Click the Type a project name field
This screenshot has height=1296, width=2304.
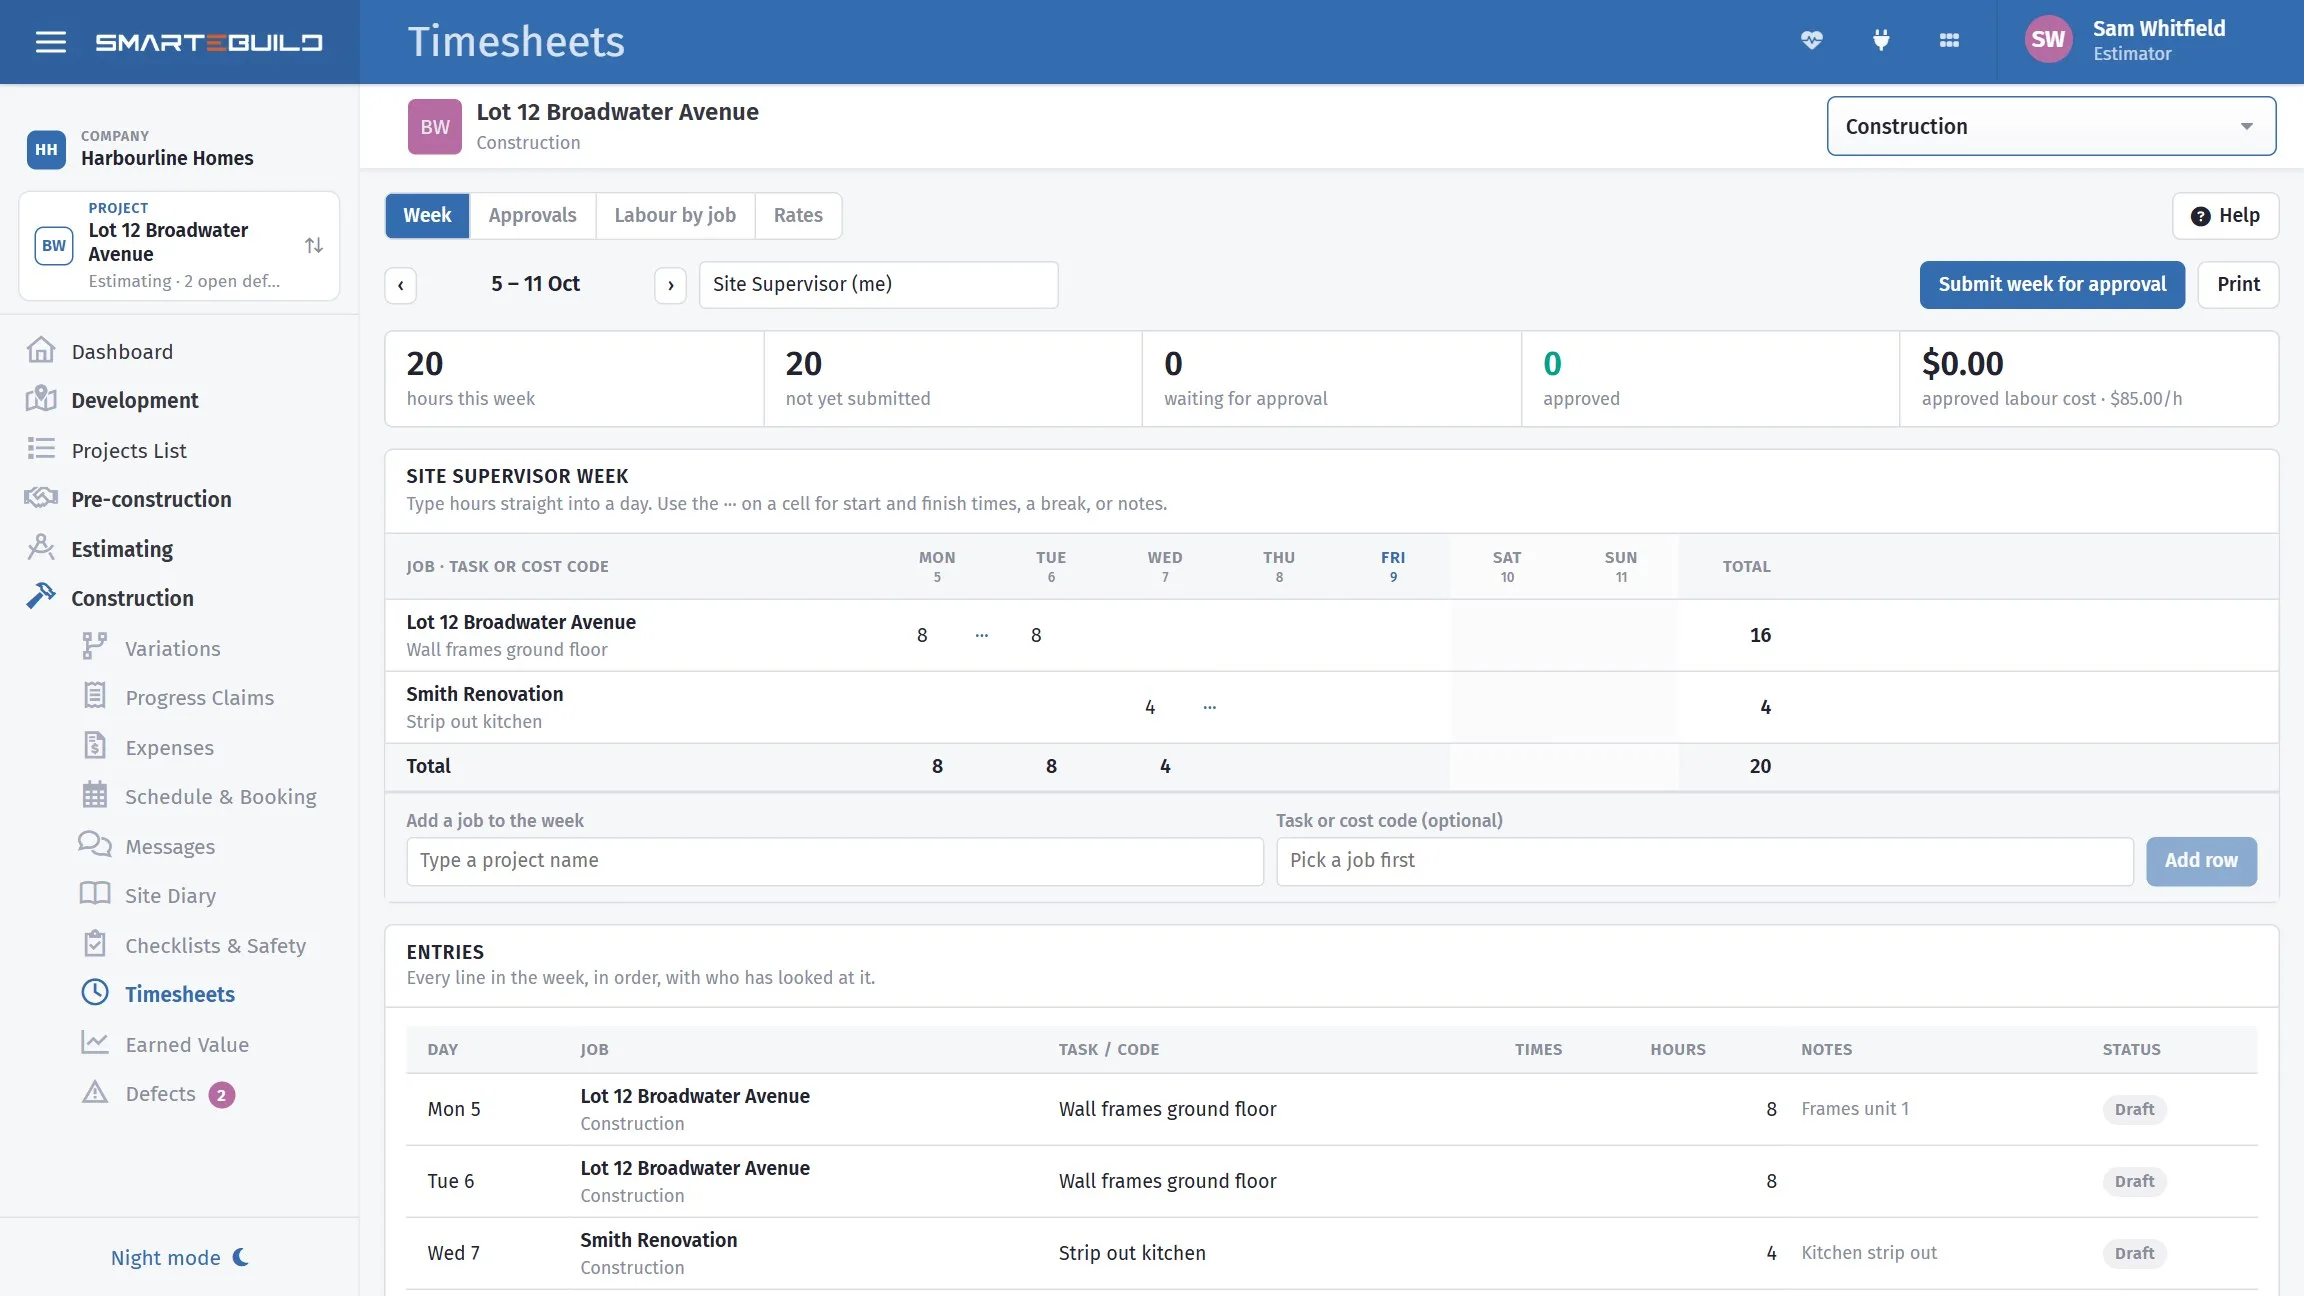(x=834, y=860)
